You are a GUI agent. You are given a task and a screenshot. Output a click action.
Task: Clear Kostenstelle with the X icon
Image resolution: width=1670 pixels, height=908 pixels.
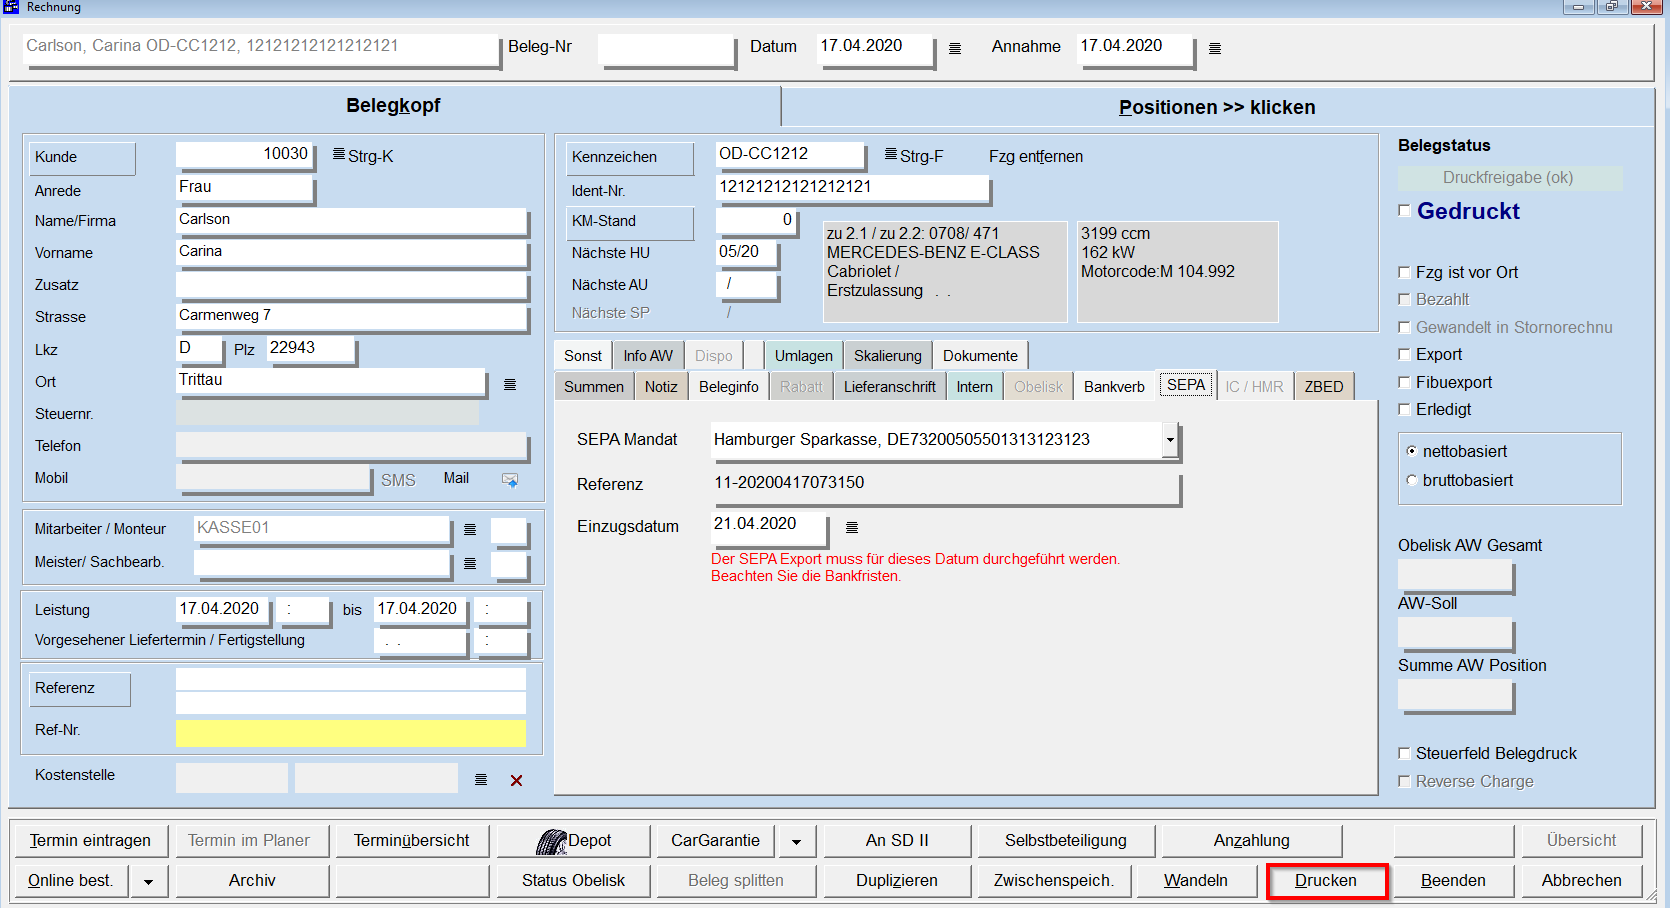click(x=517, y=780)
